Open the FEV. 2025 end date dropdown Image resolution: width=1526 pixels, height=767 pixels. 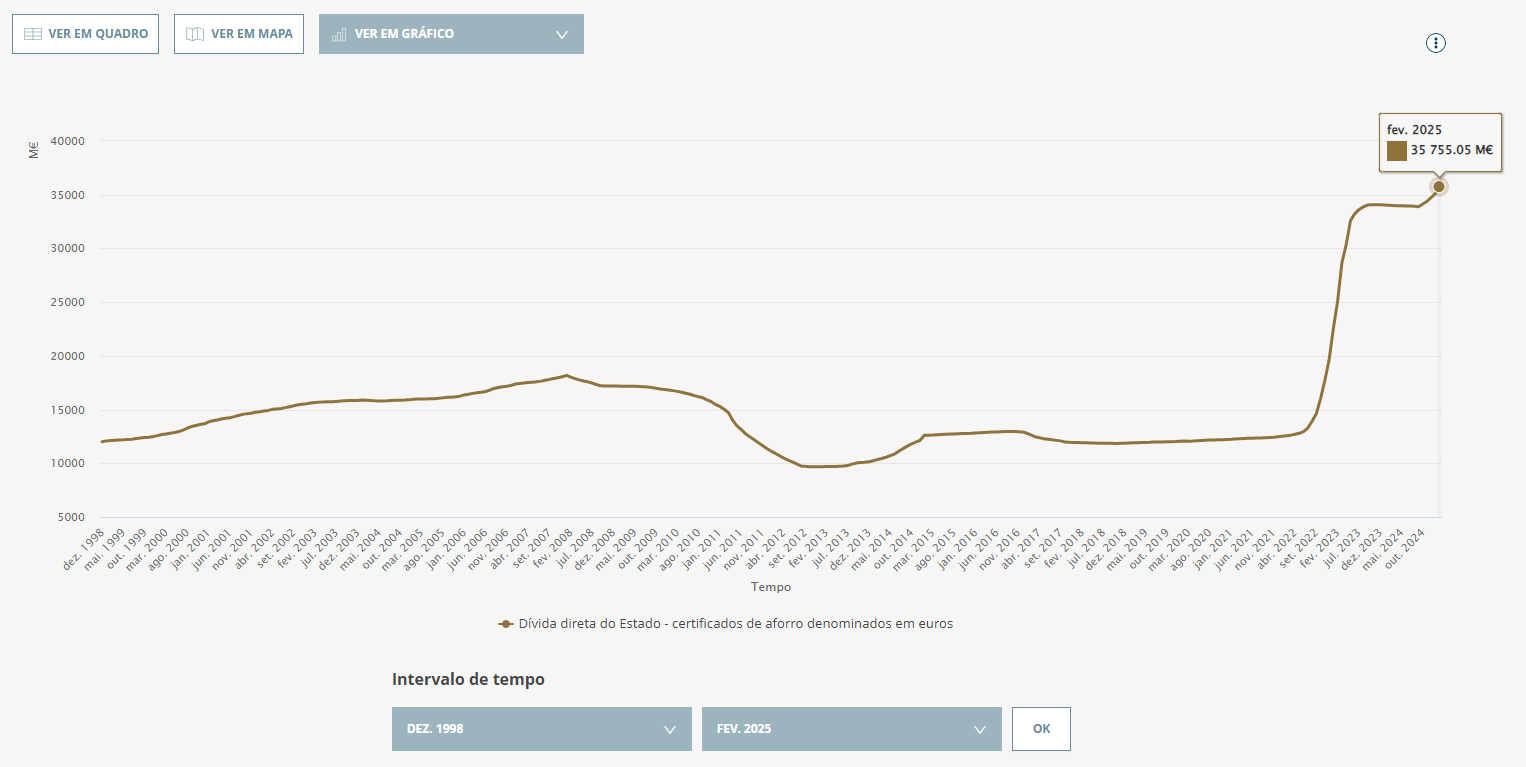coord(852,729)
